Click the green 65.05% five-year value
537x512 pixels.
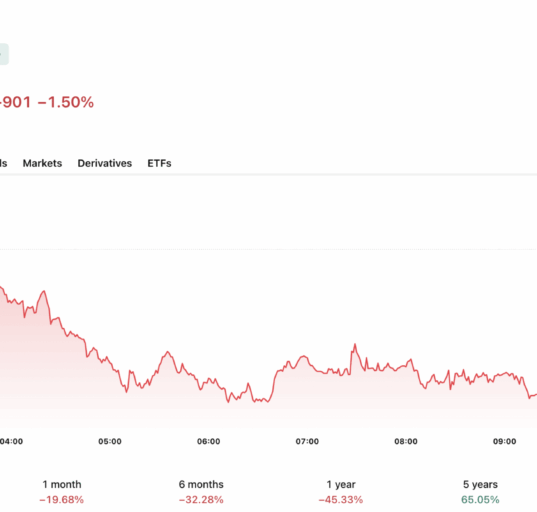480,500
